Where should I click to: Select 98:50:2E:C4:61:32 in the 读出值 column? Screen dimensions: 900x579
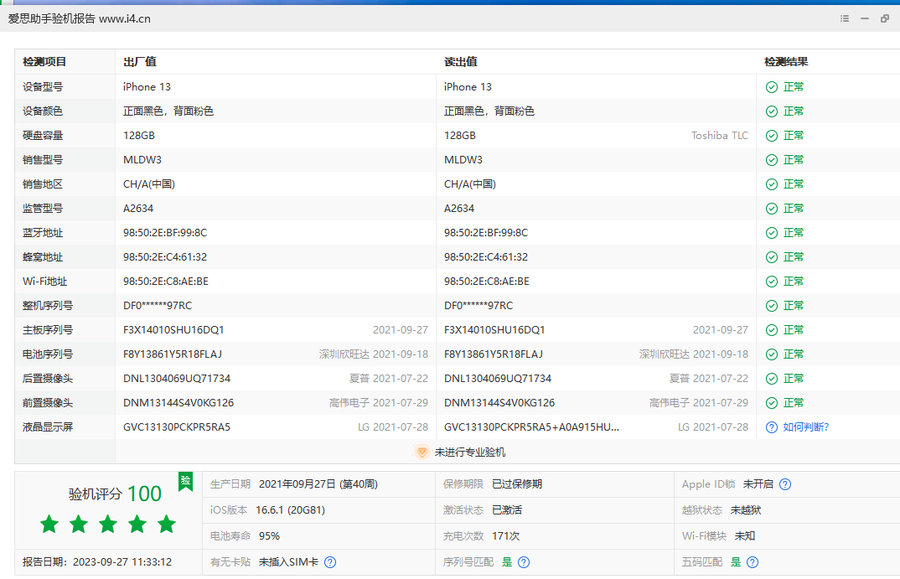[486, 257]
